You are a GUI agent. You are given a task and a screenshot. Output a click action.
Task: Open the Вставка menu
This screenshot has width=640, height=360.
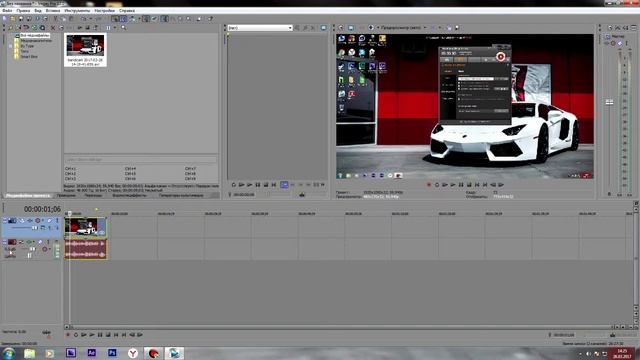pos(53,11)
